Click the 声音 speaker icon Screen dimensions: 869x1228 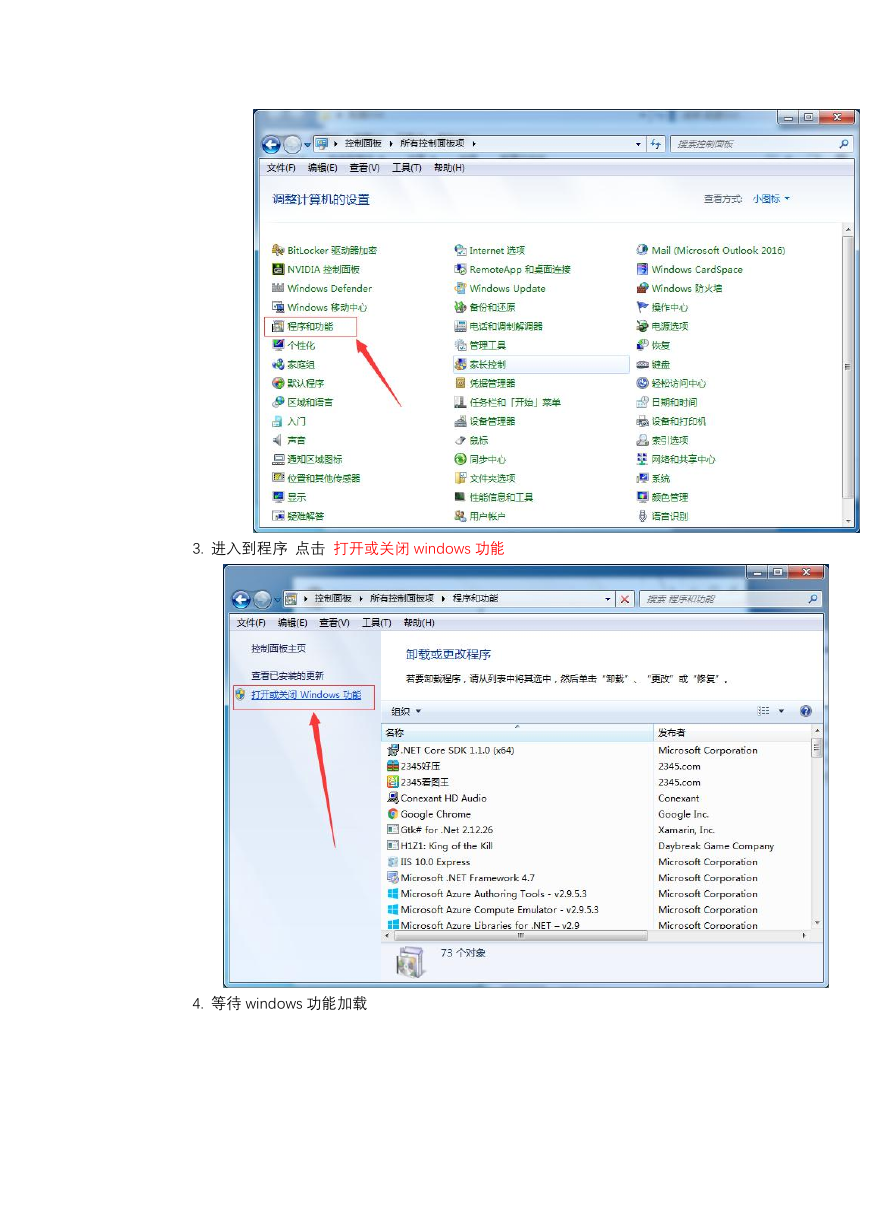click(278, 440)
